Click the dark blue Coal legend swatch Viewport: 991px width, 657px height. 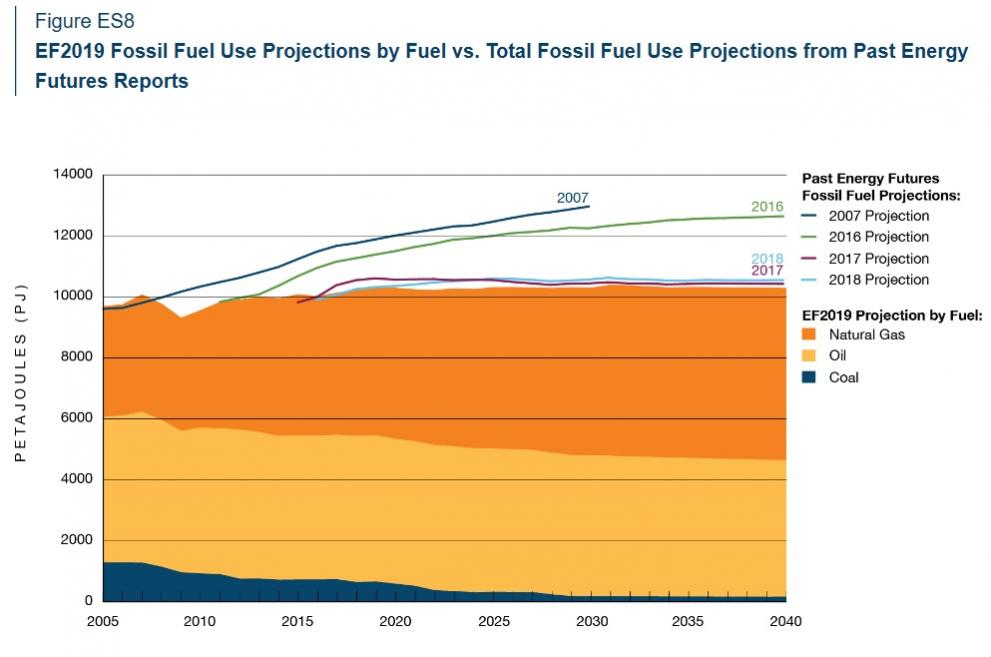click(810, 378)
